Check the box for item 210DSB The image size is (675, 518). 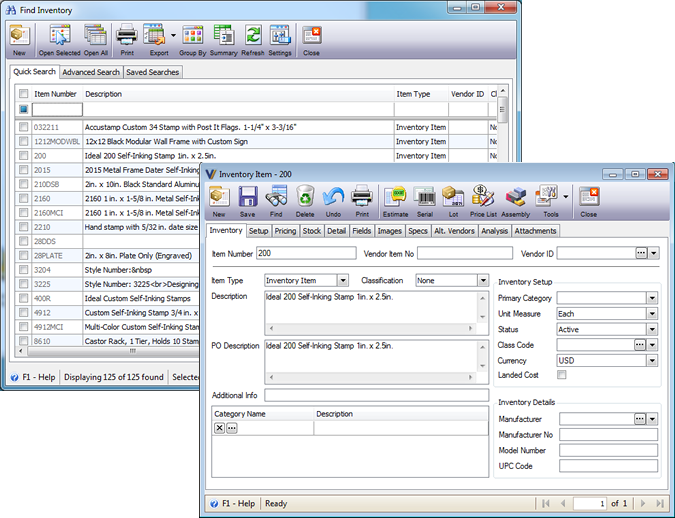pos(24,184)
